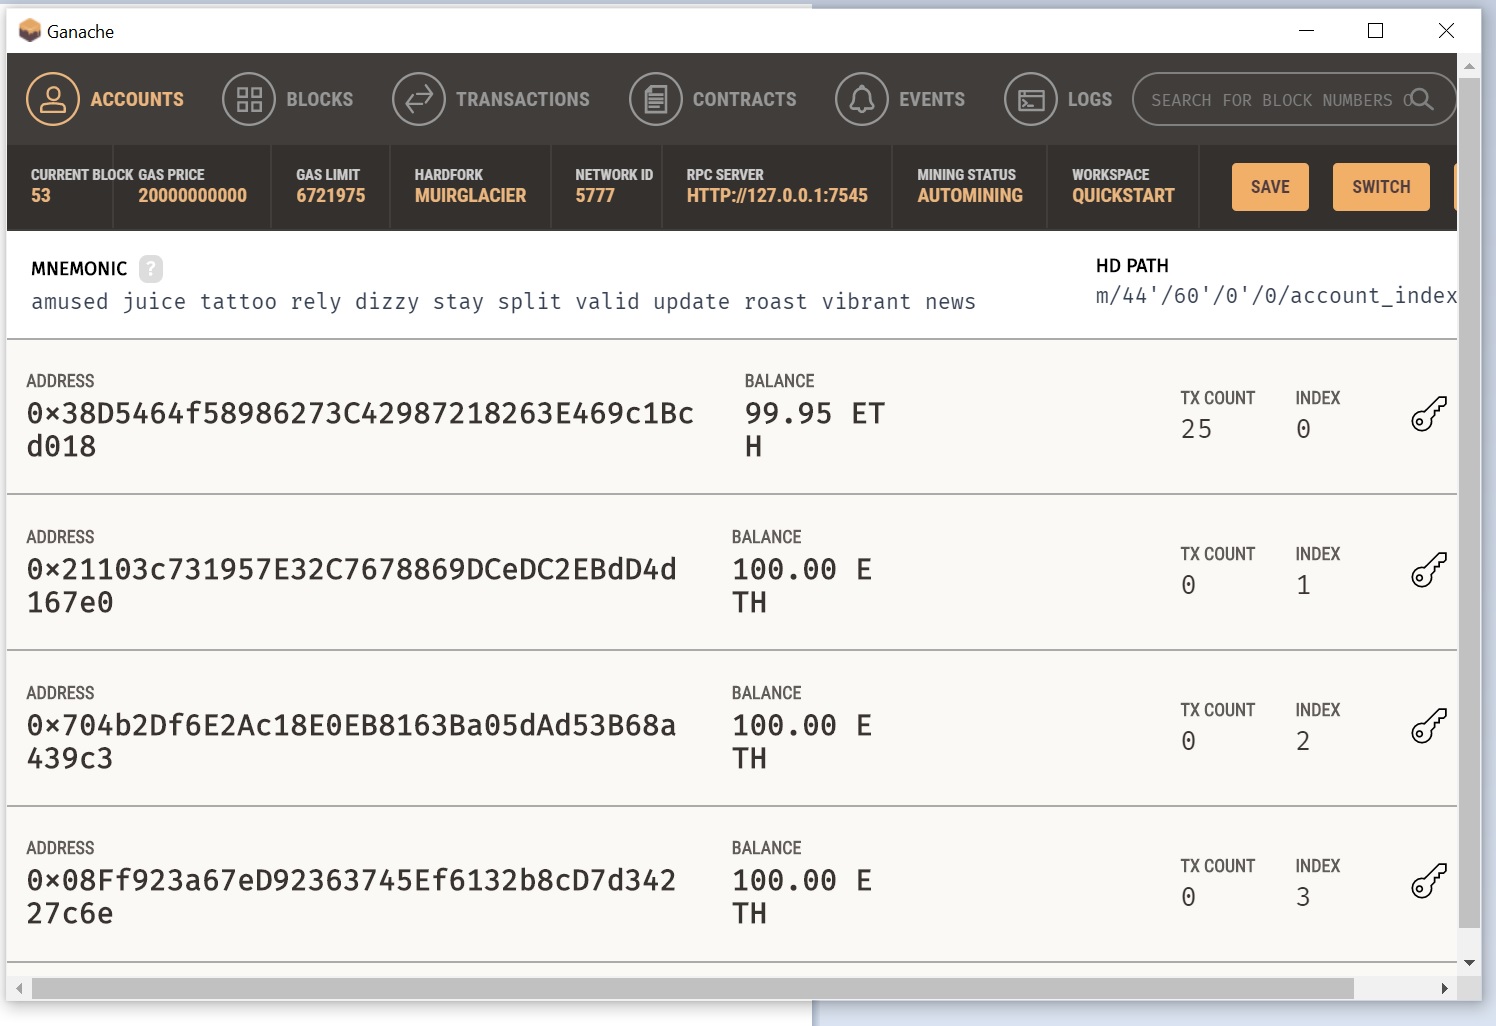Click the 99.95 ETH balance value

tap(815, 430)
